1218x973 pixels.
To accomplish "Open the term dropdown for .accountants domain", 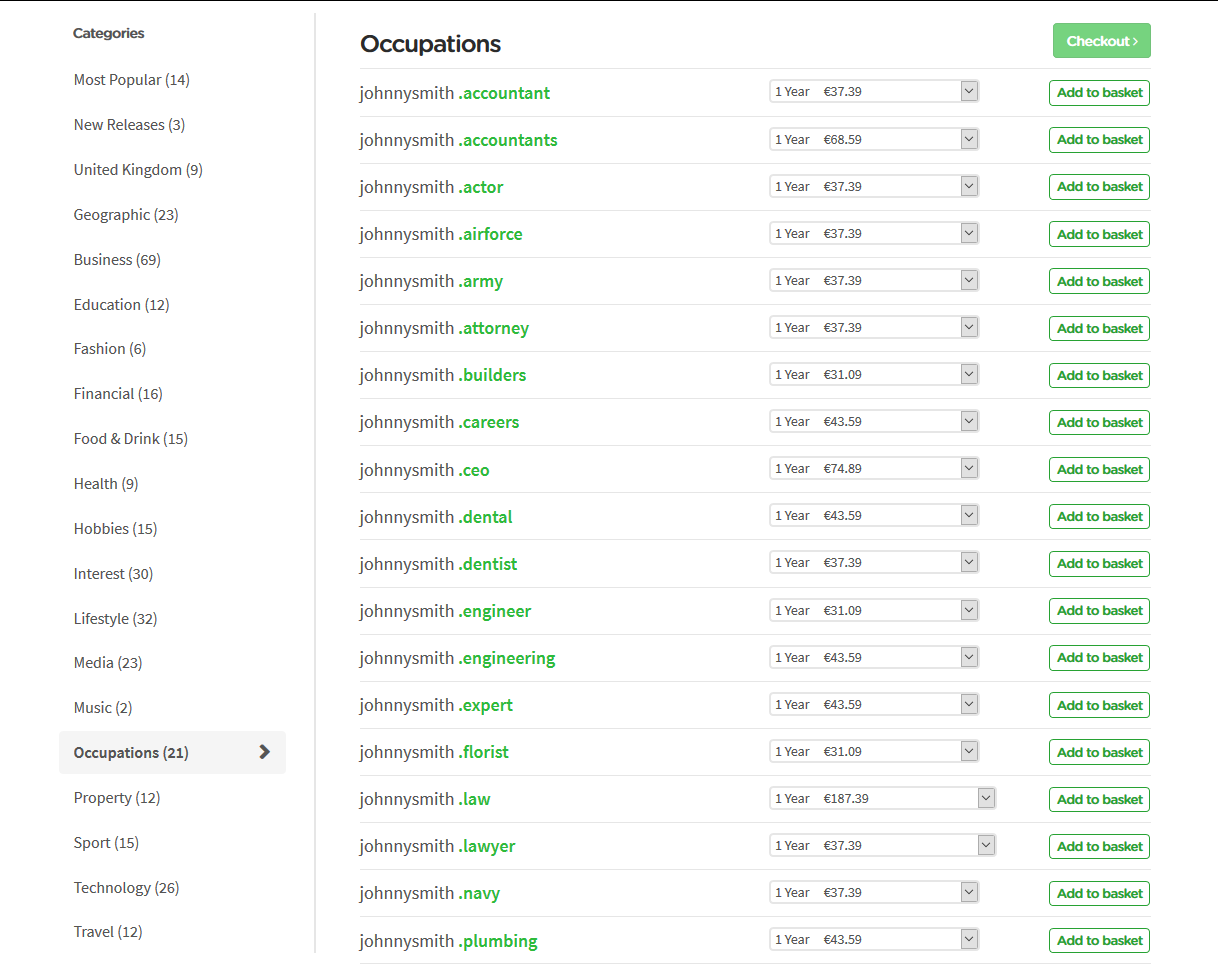I will [x=873, y=140].
